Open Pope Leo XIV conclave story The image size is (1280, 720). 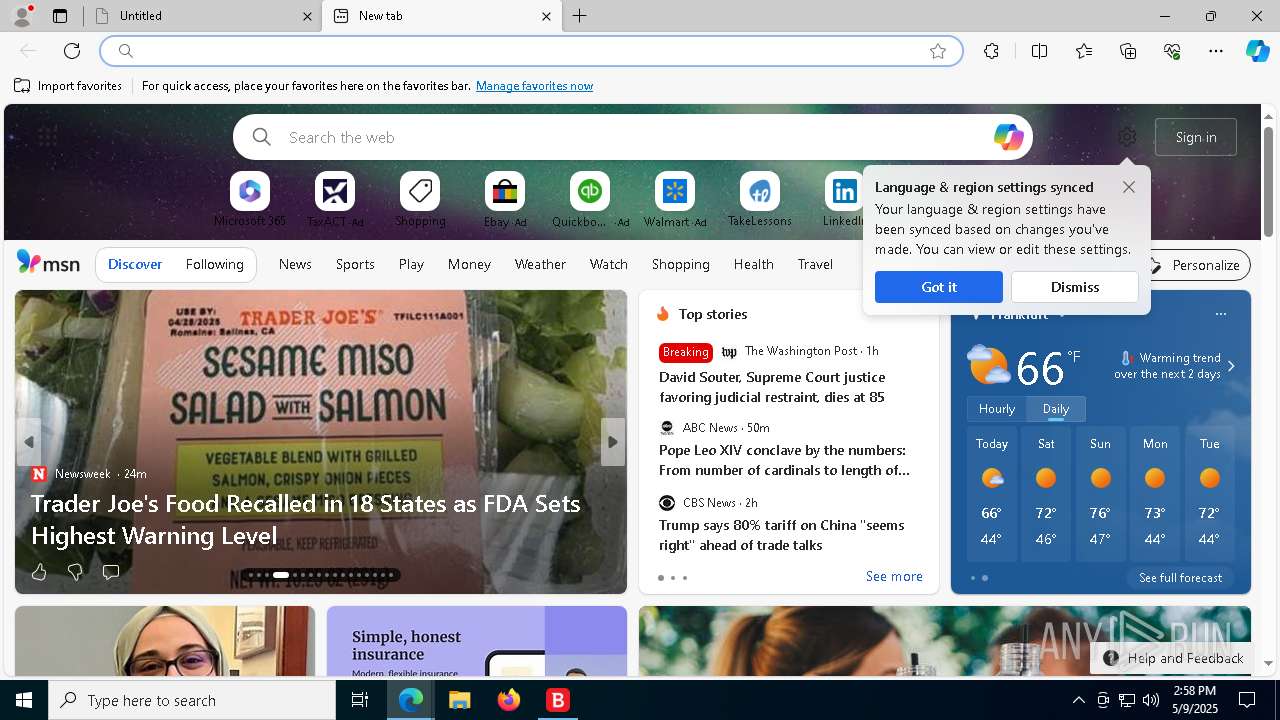[x=784, y=460]
